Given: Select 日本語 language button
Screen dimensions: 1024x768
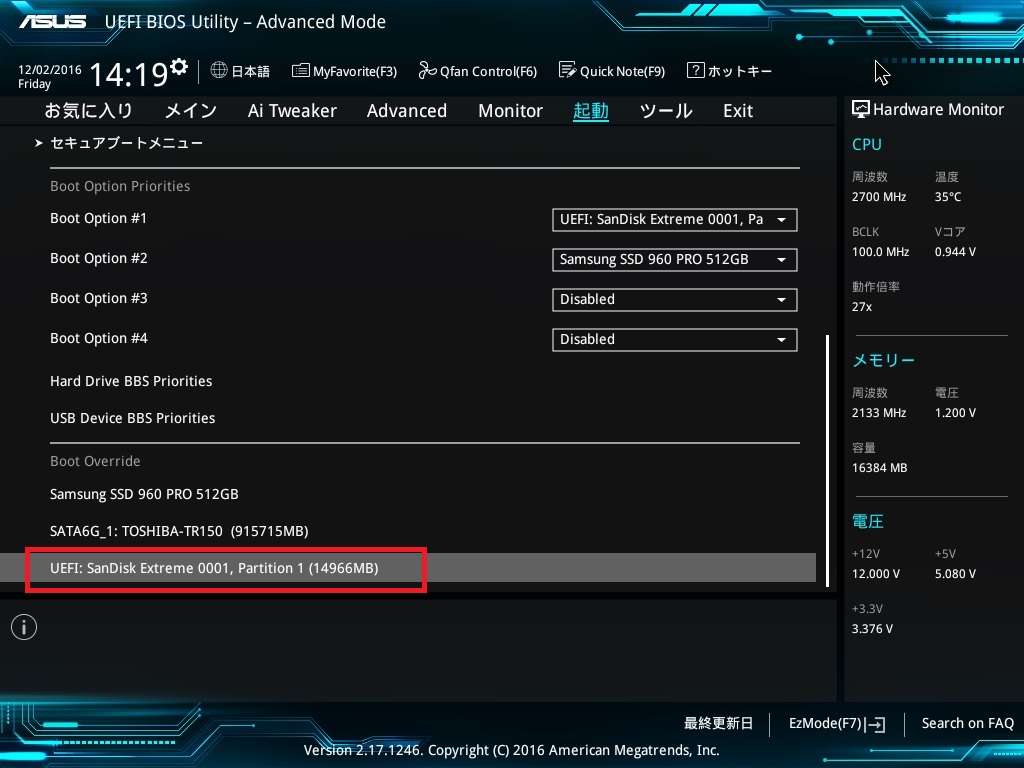Looking at the screenshot, I should (x=250, y=71).
